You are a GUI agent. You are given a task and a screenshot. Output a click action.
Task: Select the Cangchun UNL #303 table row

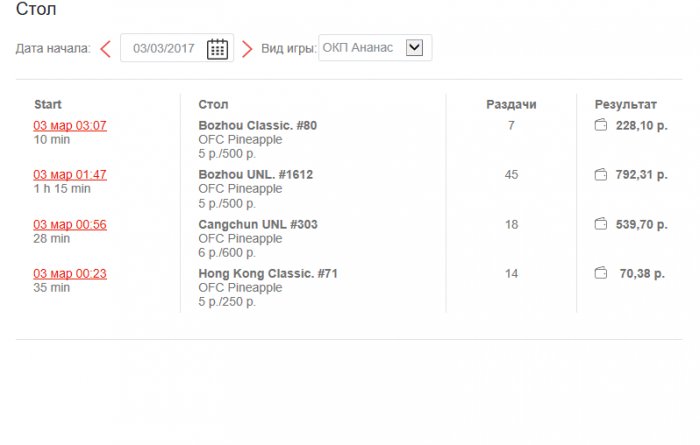[x=258, y=224]
